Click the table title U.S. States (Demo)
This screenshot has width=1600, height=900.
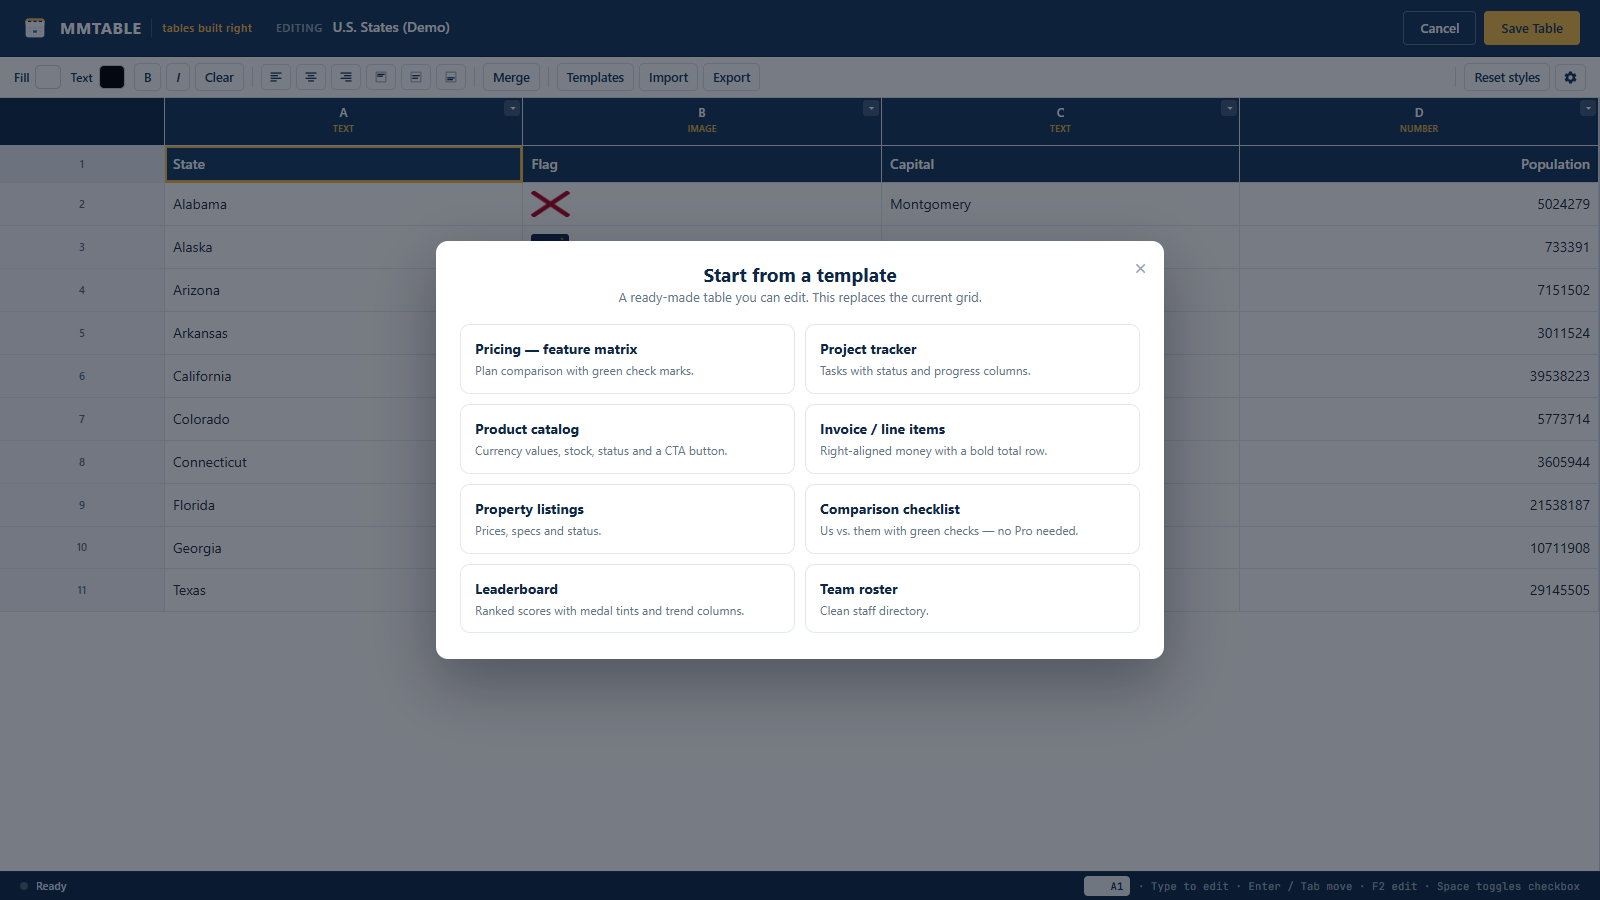point(391,28)
